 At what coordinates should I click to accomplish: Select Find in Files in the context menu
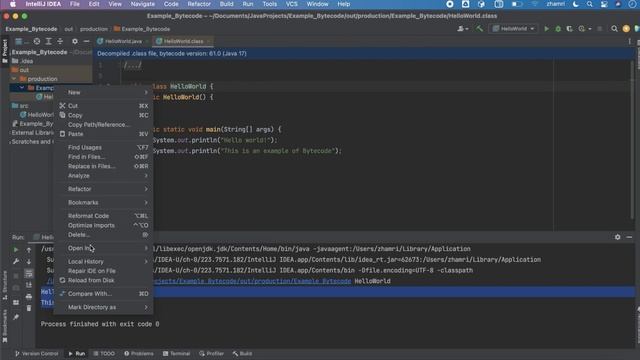coord(104,157)
